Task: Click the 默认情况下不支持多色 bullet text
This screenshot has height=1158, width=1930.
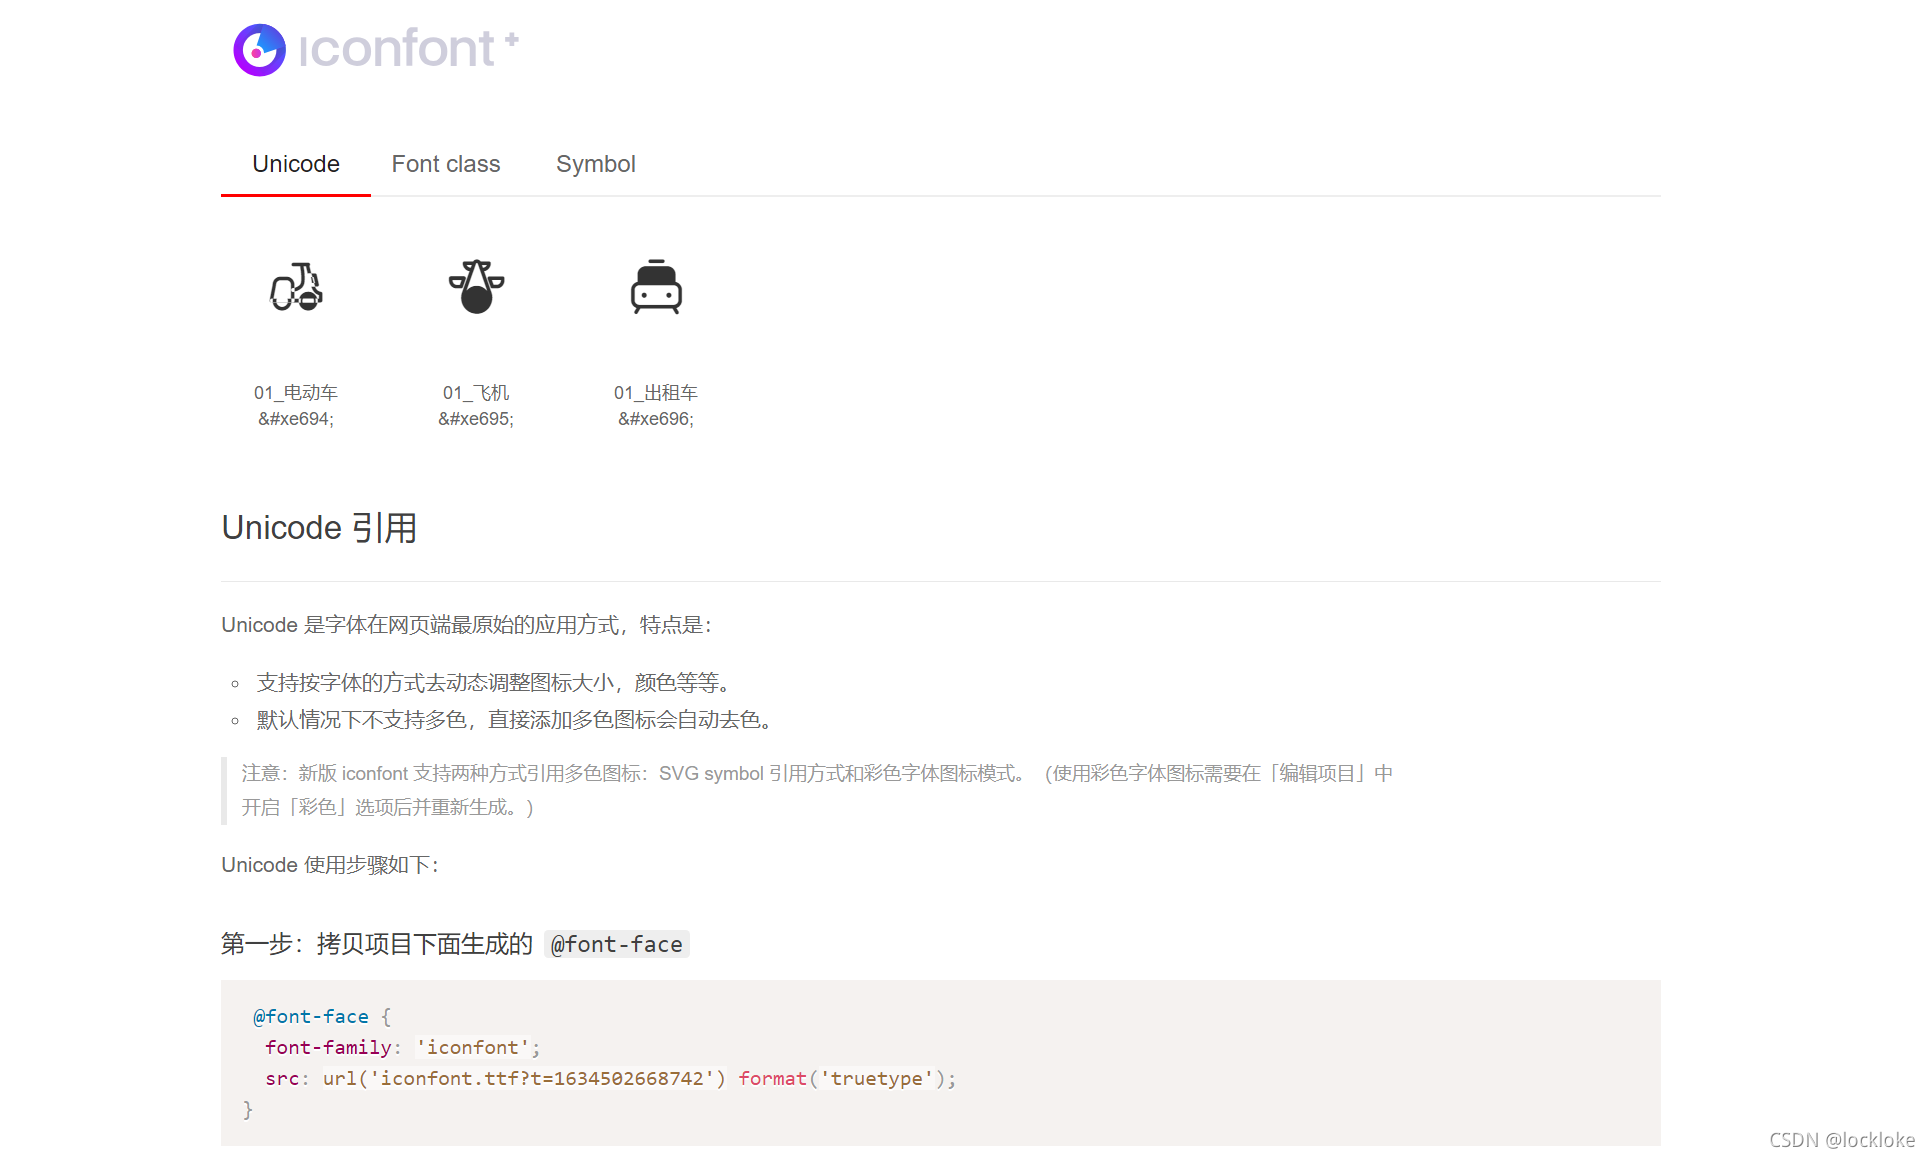Action: (x=518, y=720)
